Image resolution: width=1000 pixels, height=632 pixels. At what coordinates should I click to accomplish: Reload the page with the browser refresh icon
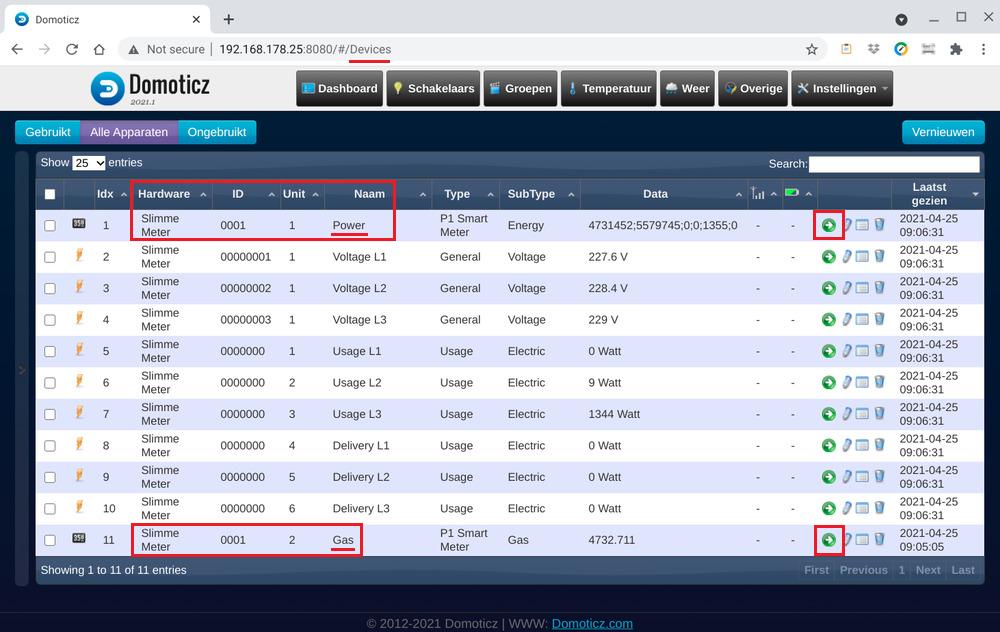point(72,49)
